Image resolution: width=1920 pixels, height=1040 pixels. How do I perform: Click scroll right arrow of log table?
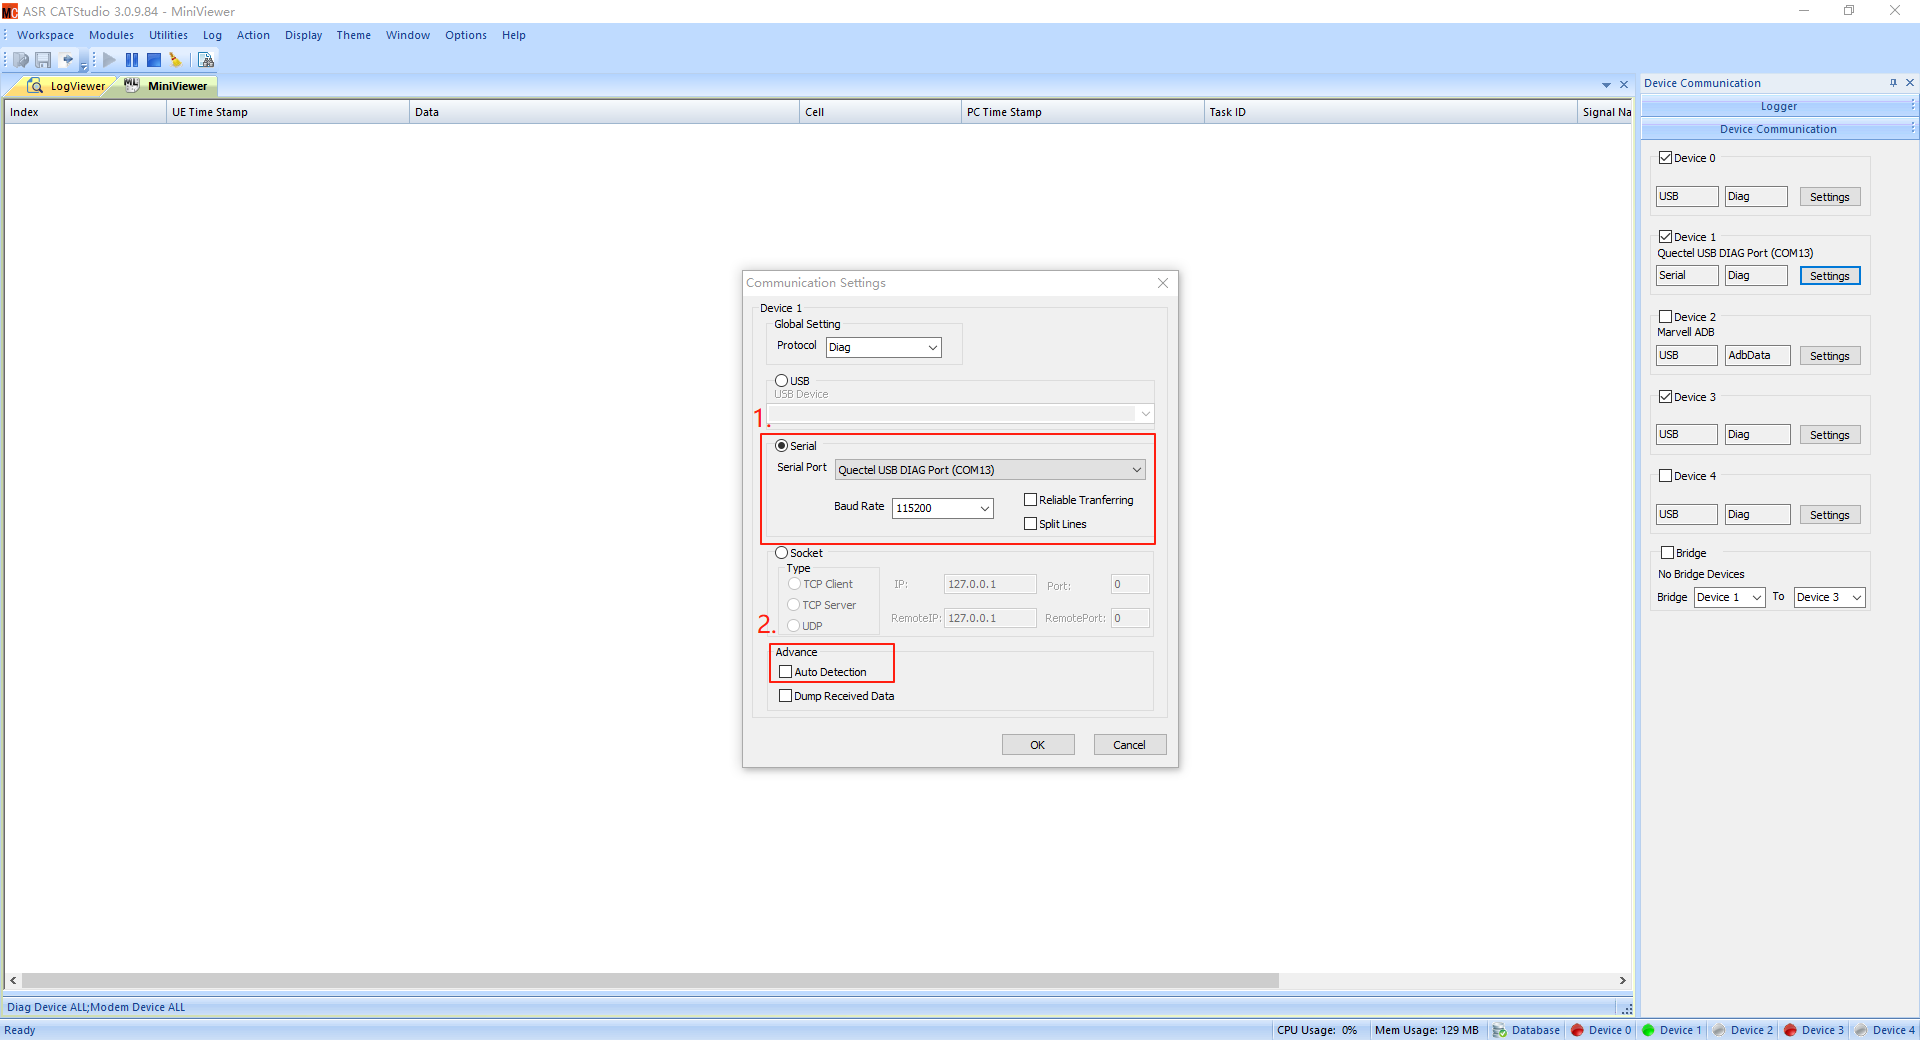coord(1622,981)
